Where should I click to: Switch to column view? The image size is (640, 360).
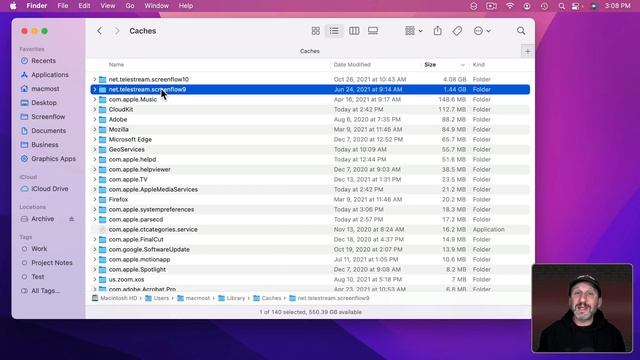pos(354,31)
